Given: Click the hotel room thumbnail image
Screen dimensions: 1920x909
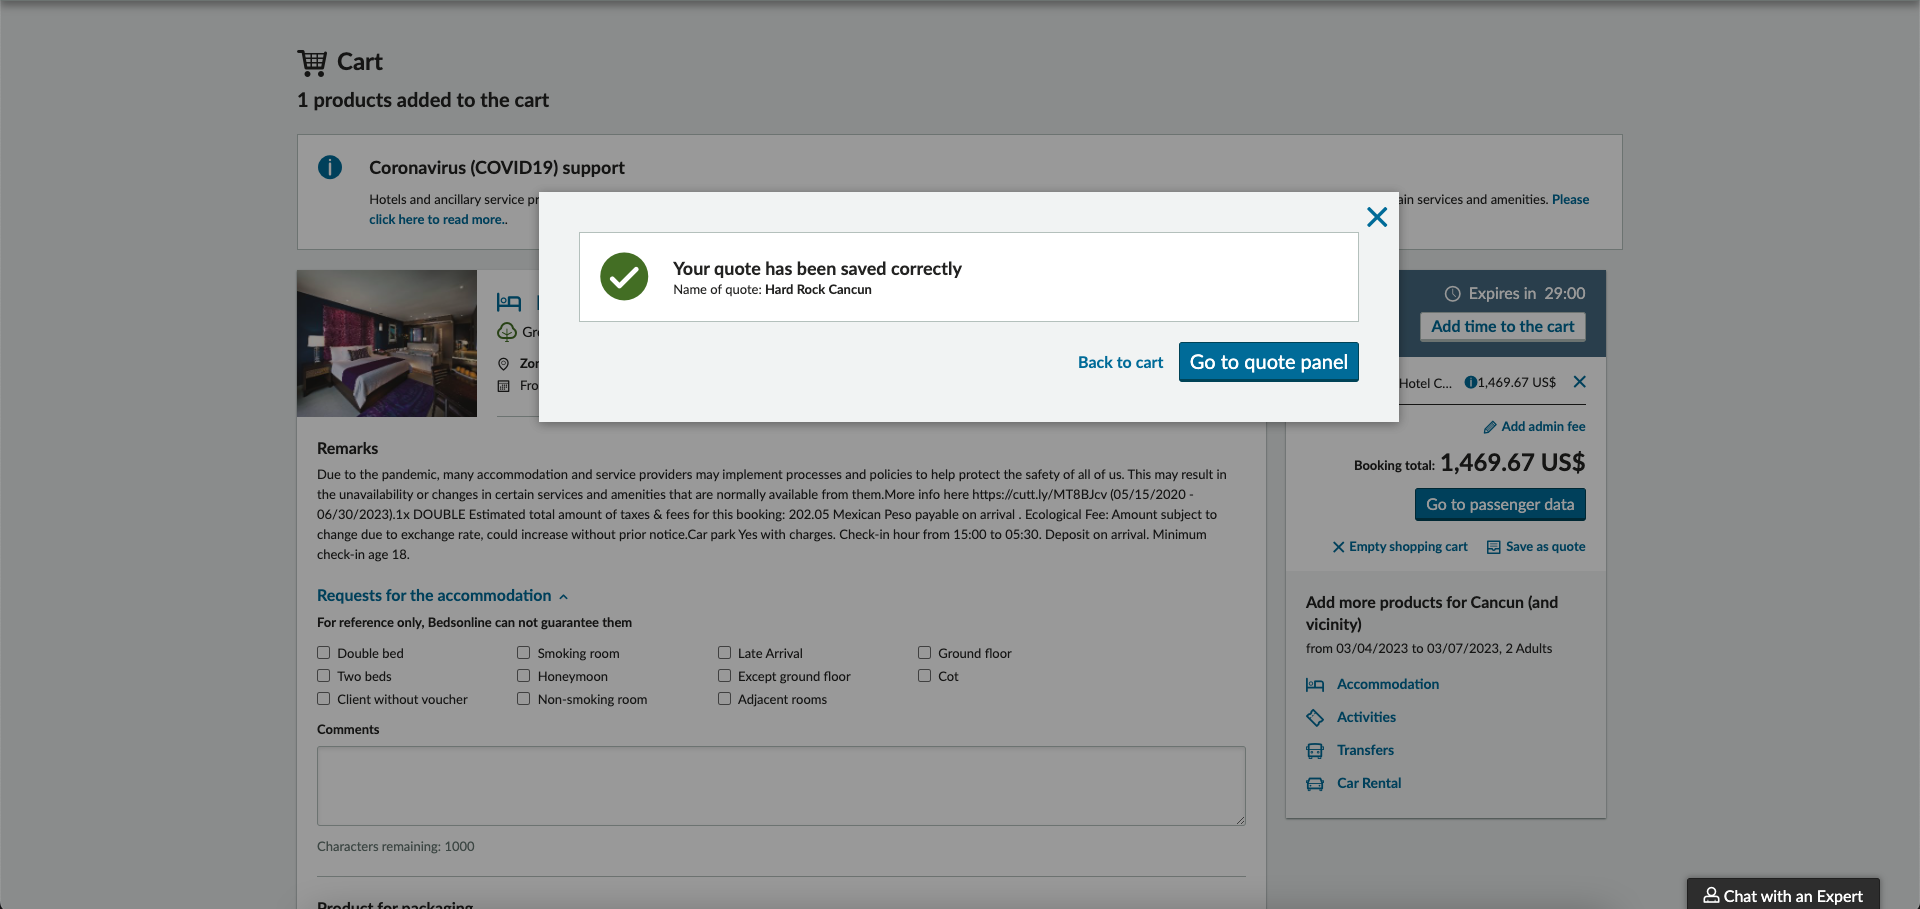Looking at the screenshot, I should (387, 343).
